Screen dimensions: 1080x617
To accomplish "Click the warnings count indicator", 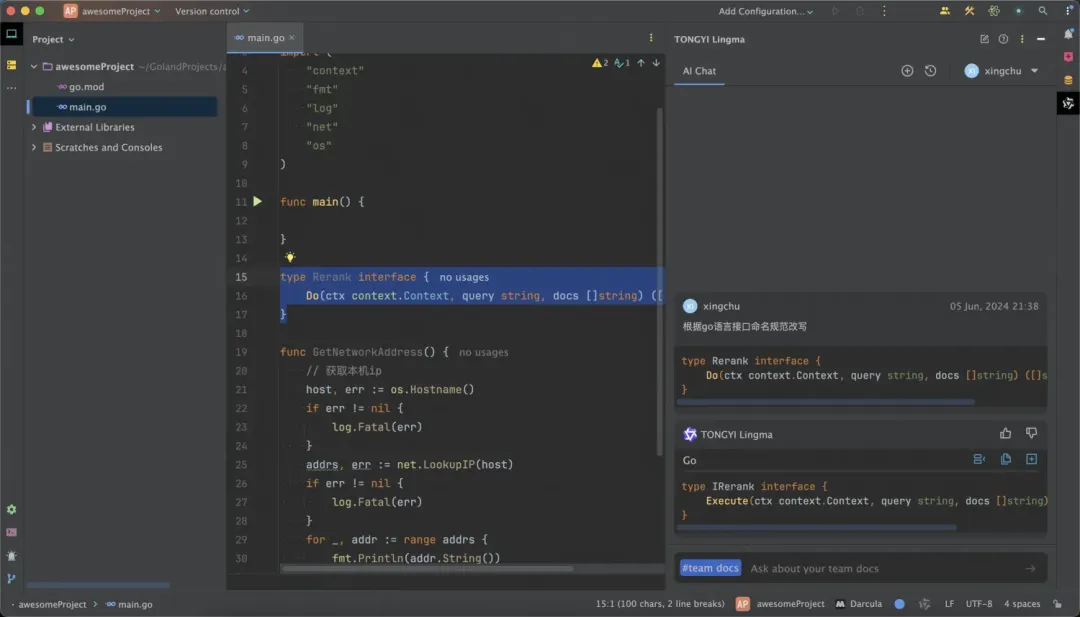I will pos(600,63).
